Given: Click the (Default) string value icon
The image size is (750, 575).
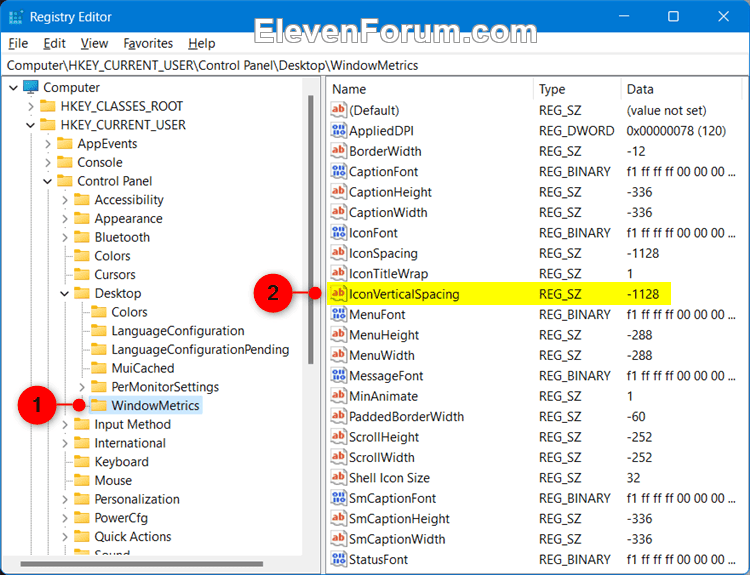Looking at the screenshot, I should [x=338, y=110].
